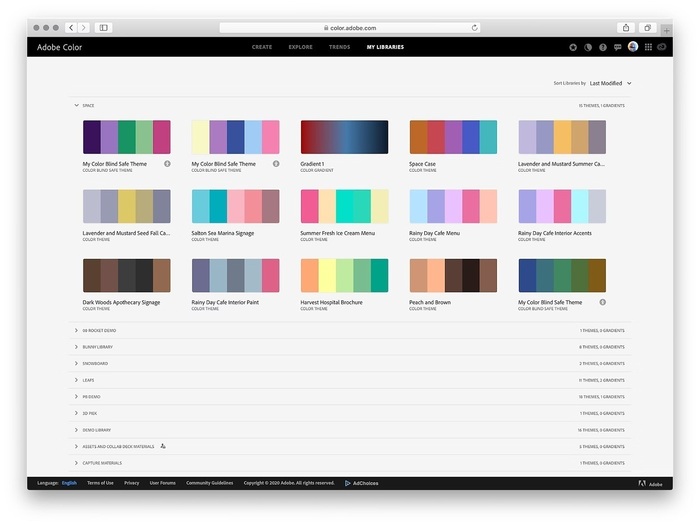Open Lavender and Mustard Summer theme thumbnail
This screenshot has width=700, height=526.
click(562, 137)
